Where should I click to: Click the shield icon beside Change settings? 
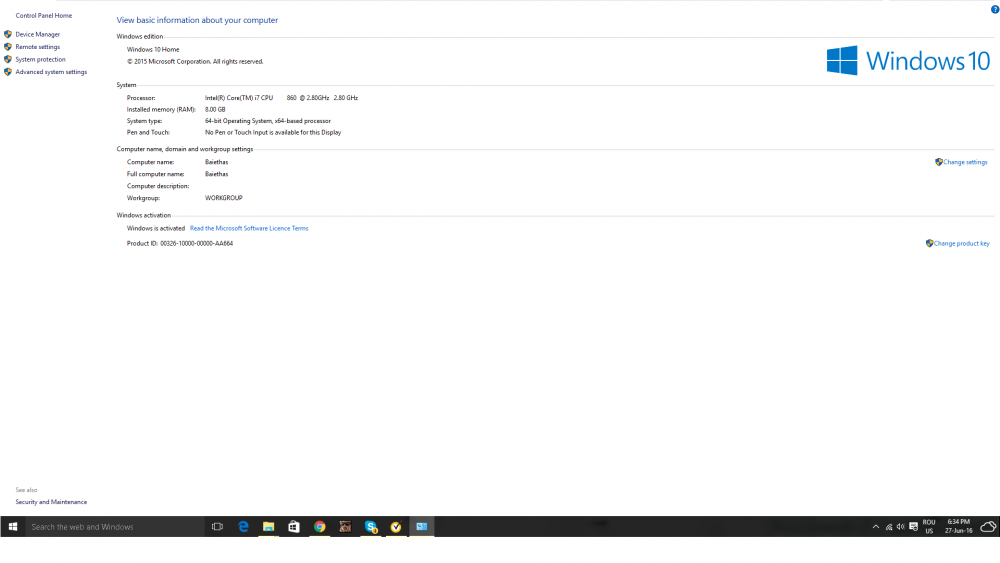coord(939,162)
